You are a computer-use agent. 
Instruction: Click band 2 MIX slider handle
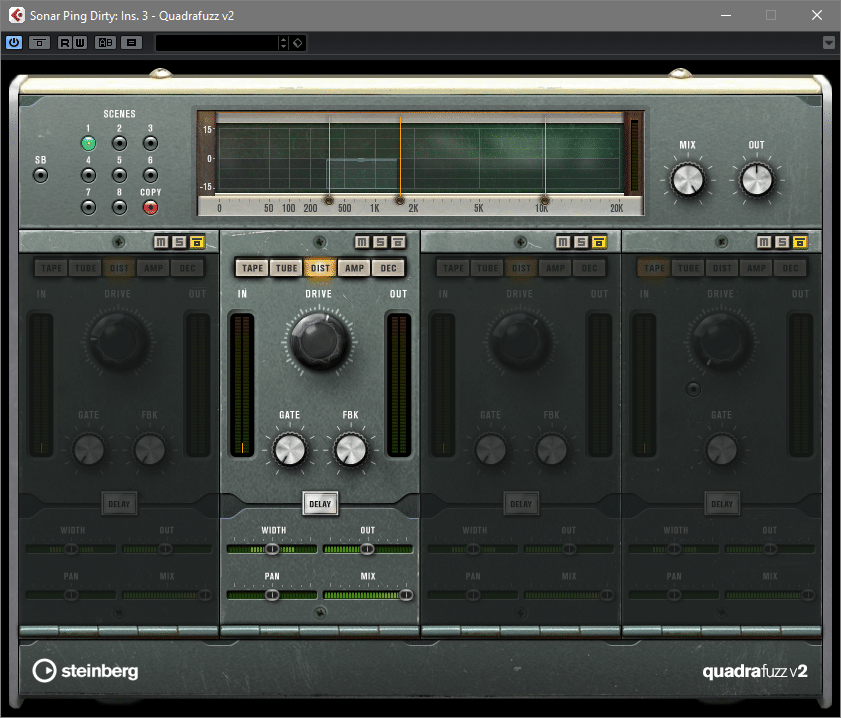(406, 595)
